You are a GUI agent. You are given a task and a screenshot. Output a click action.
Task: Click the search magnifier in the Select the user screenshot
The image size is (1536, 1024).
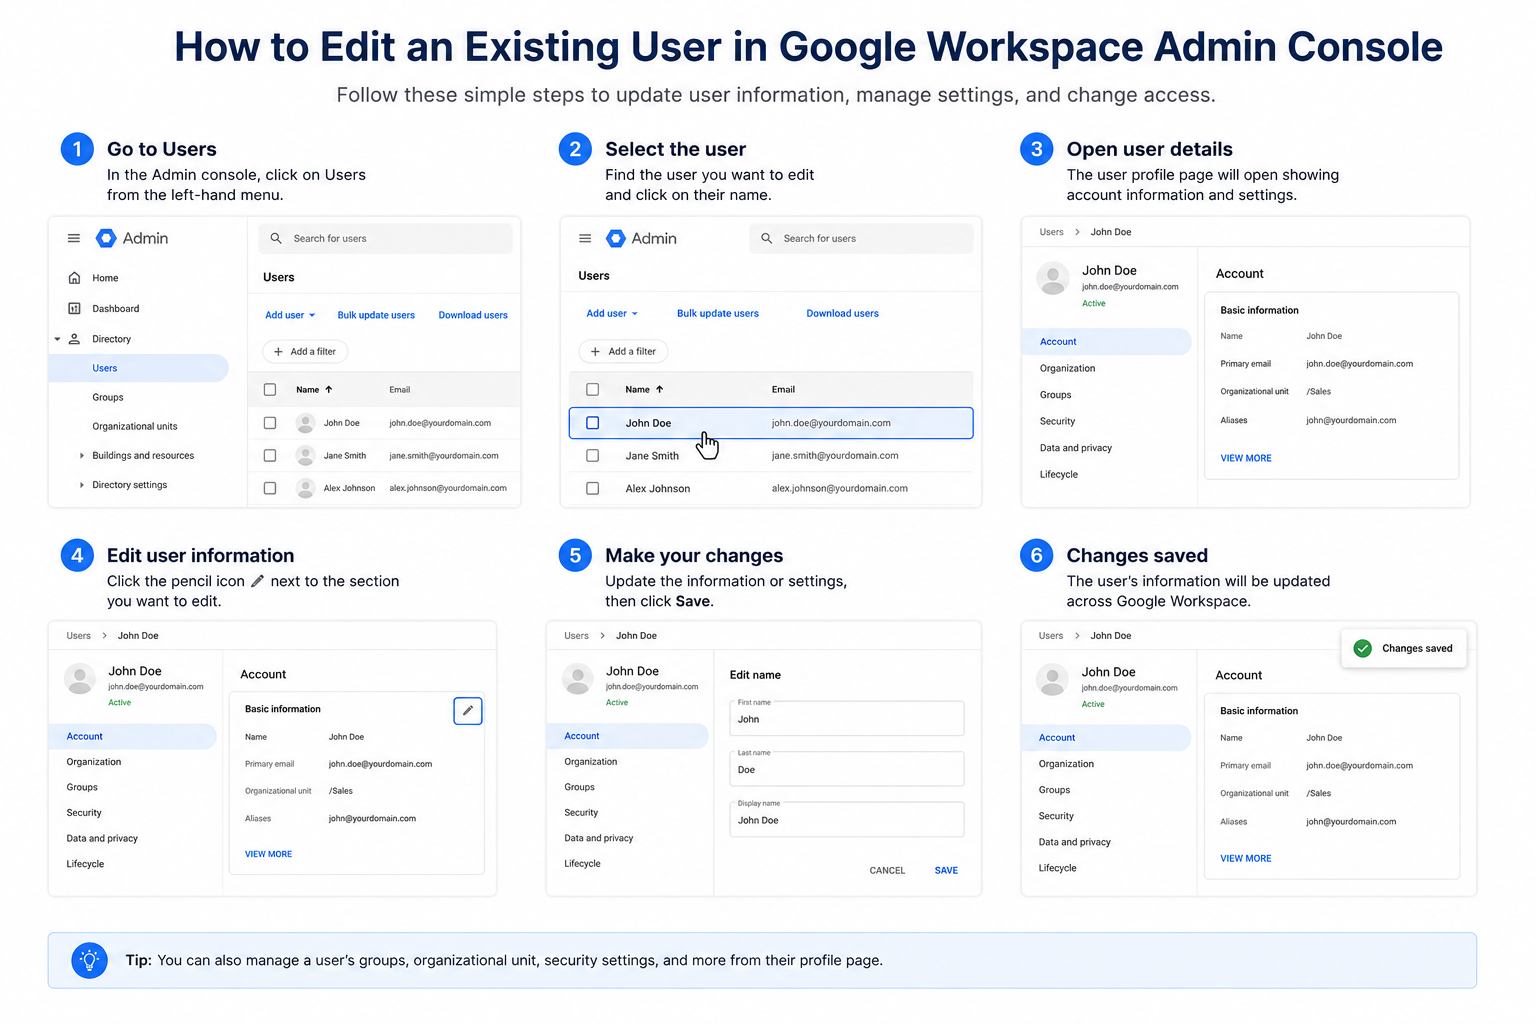[767, 238]
